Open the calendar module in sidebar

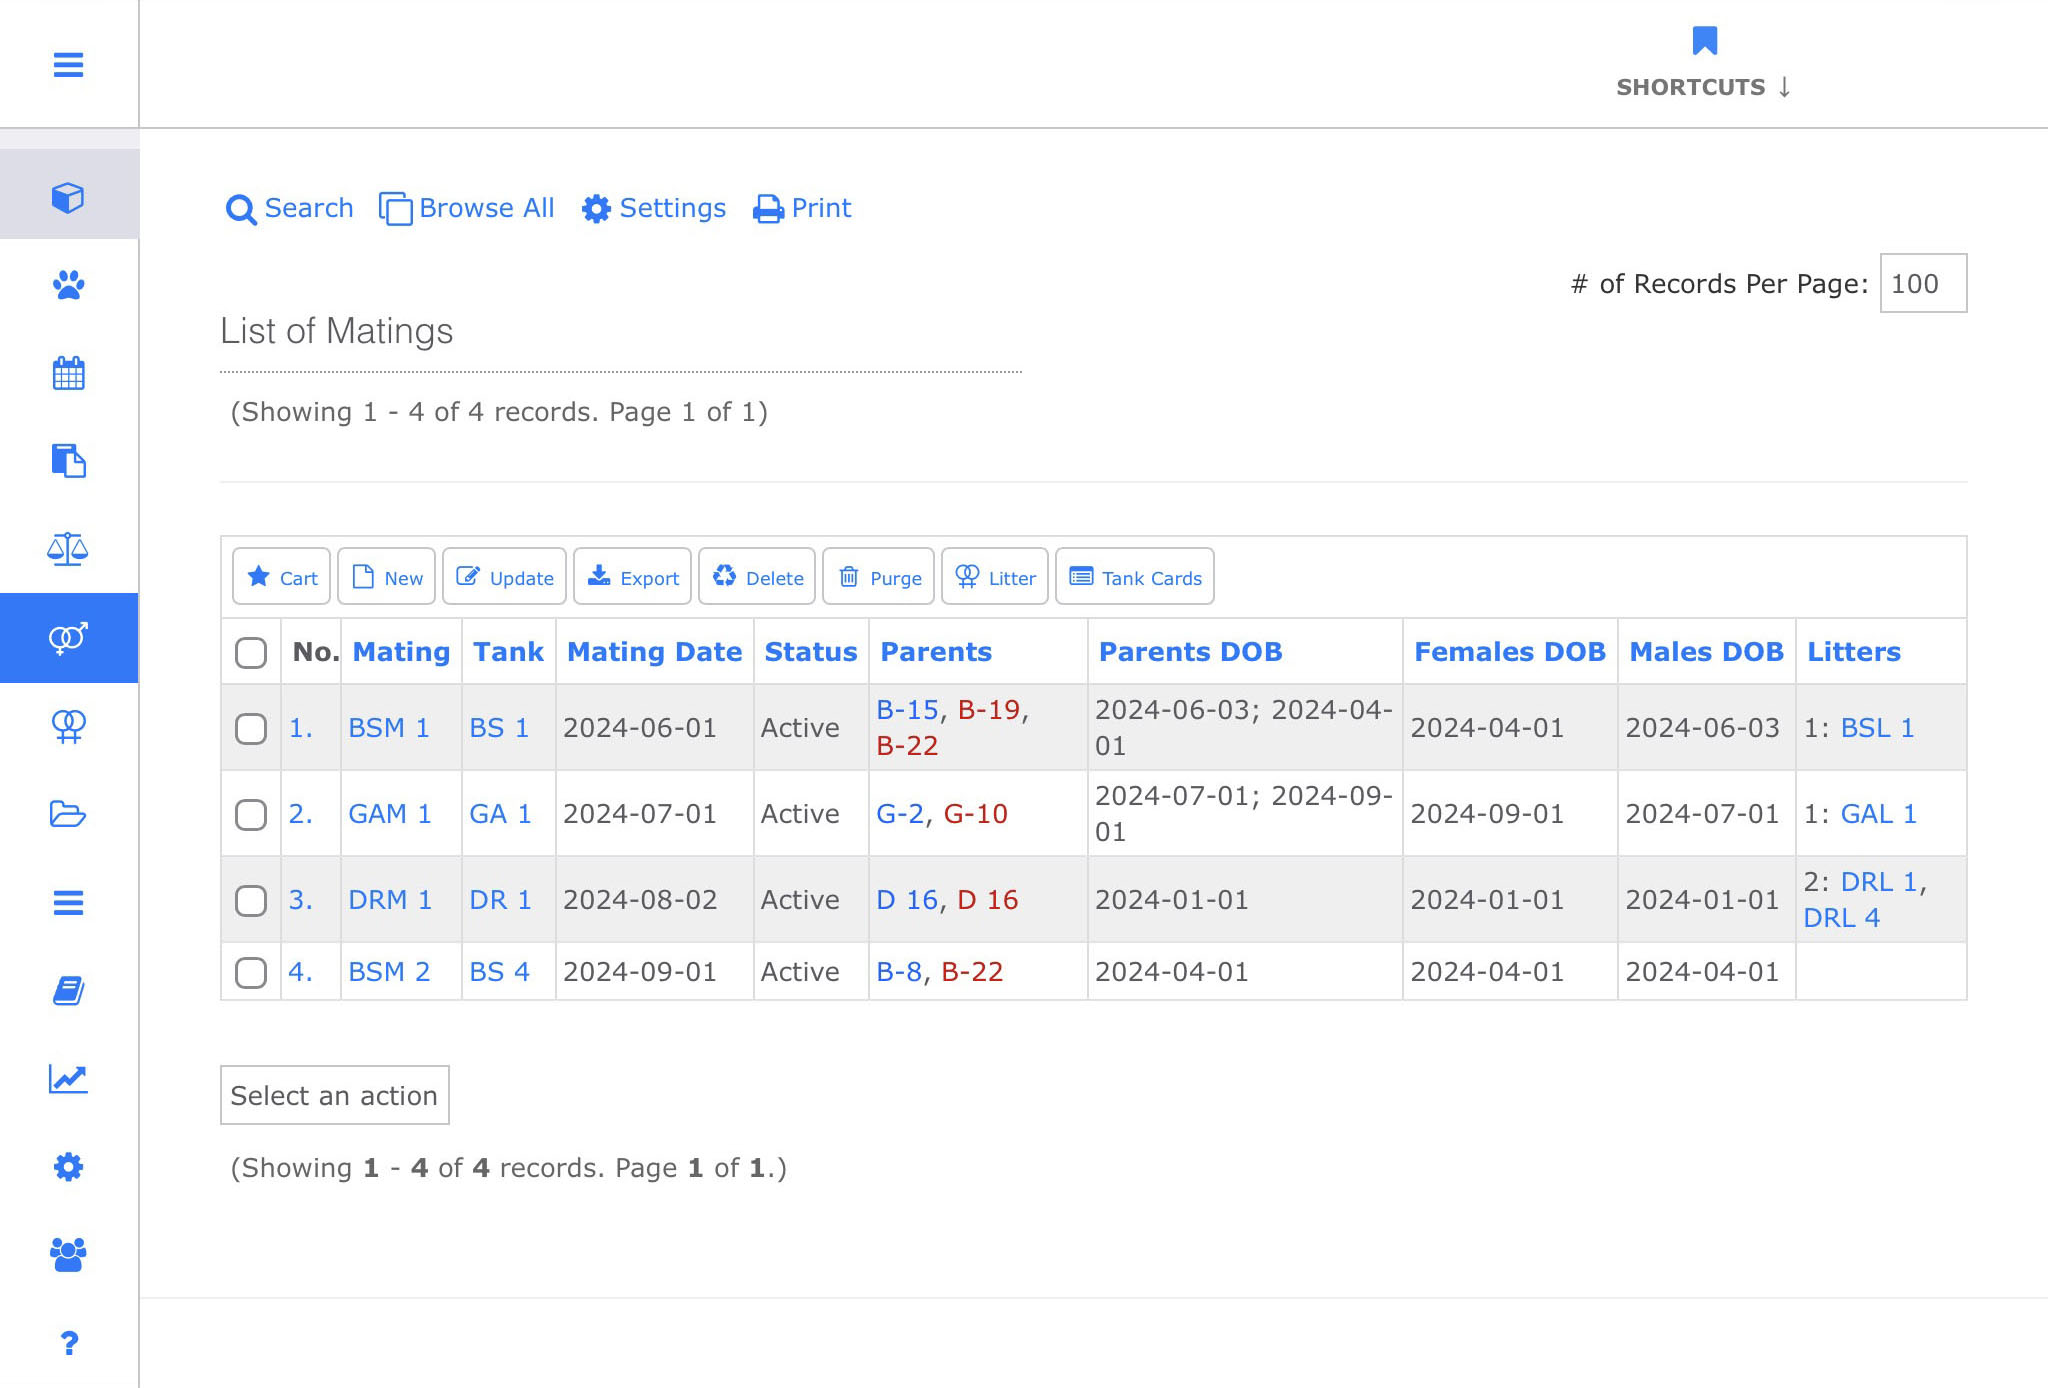point(68,373)
